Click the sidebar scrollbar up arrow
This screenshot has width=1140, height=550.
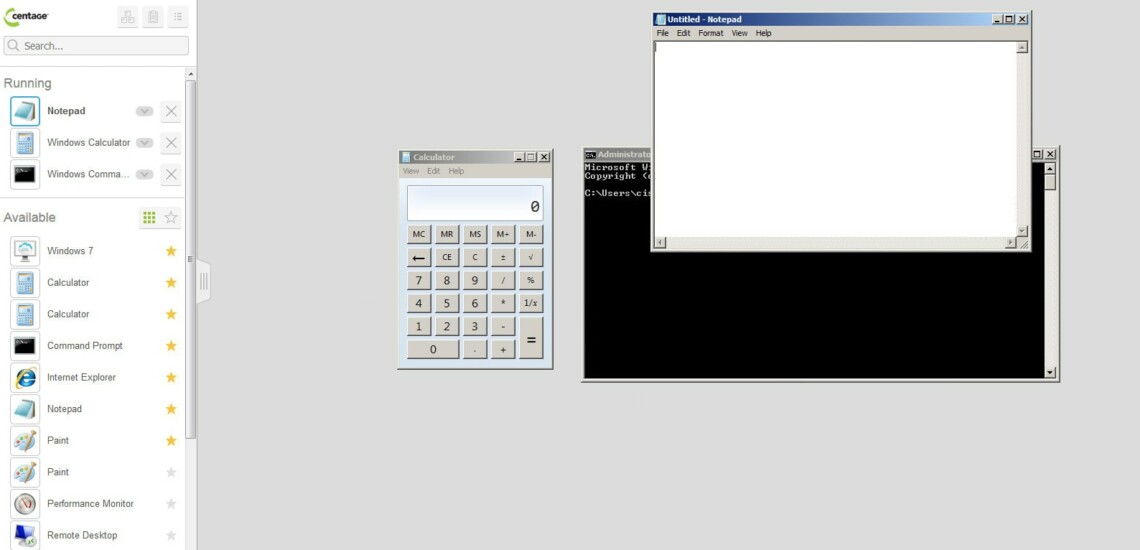tap(190, 74)
